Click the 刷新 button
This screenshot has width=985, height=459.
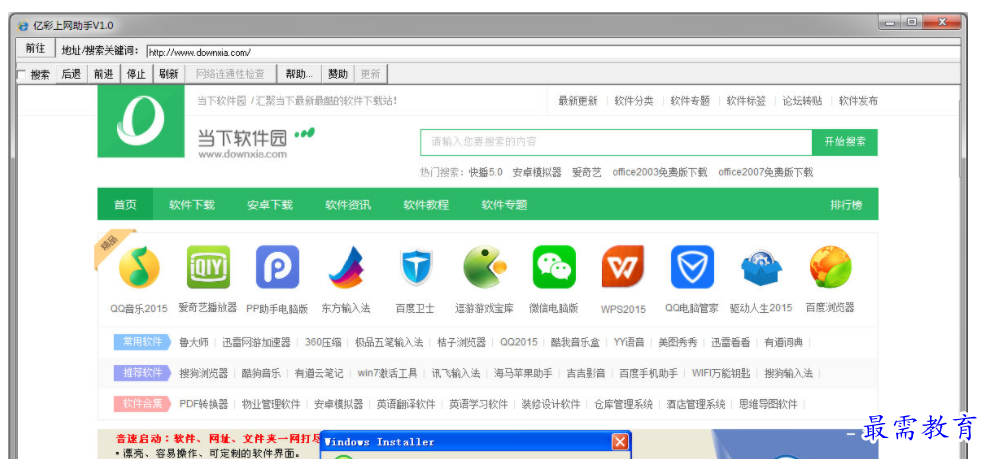[168, 74]
